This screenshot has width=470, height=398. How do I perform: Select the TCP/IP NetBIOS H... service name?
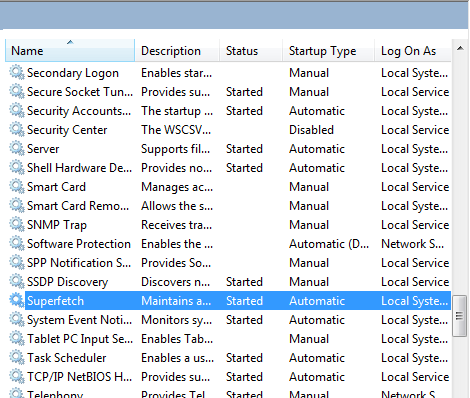pos(79,377)
